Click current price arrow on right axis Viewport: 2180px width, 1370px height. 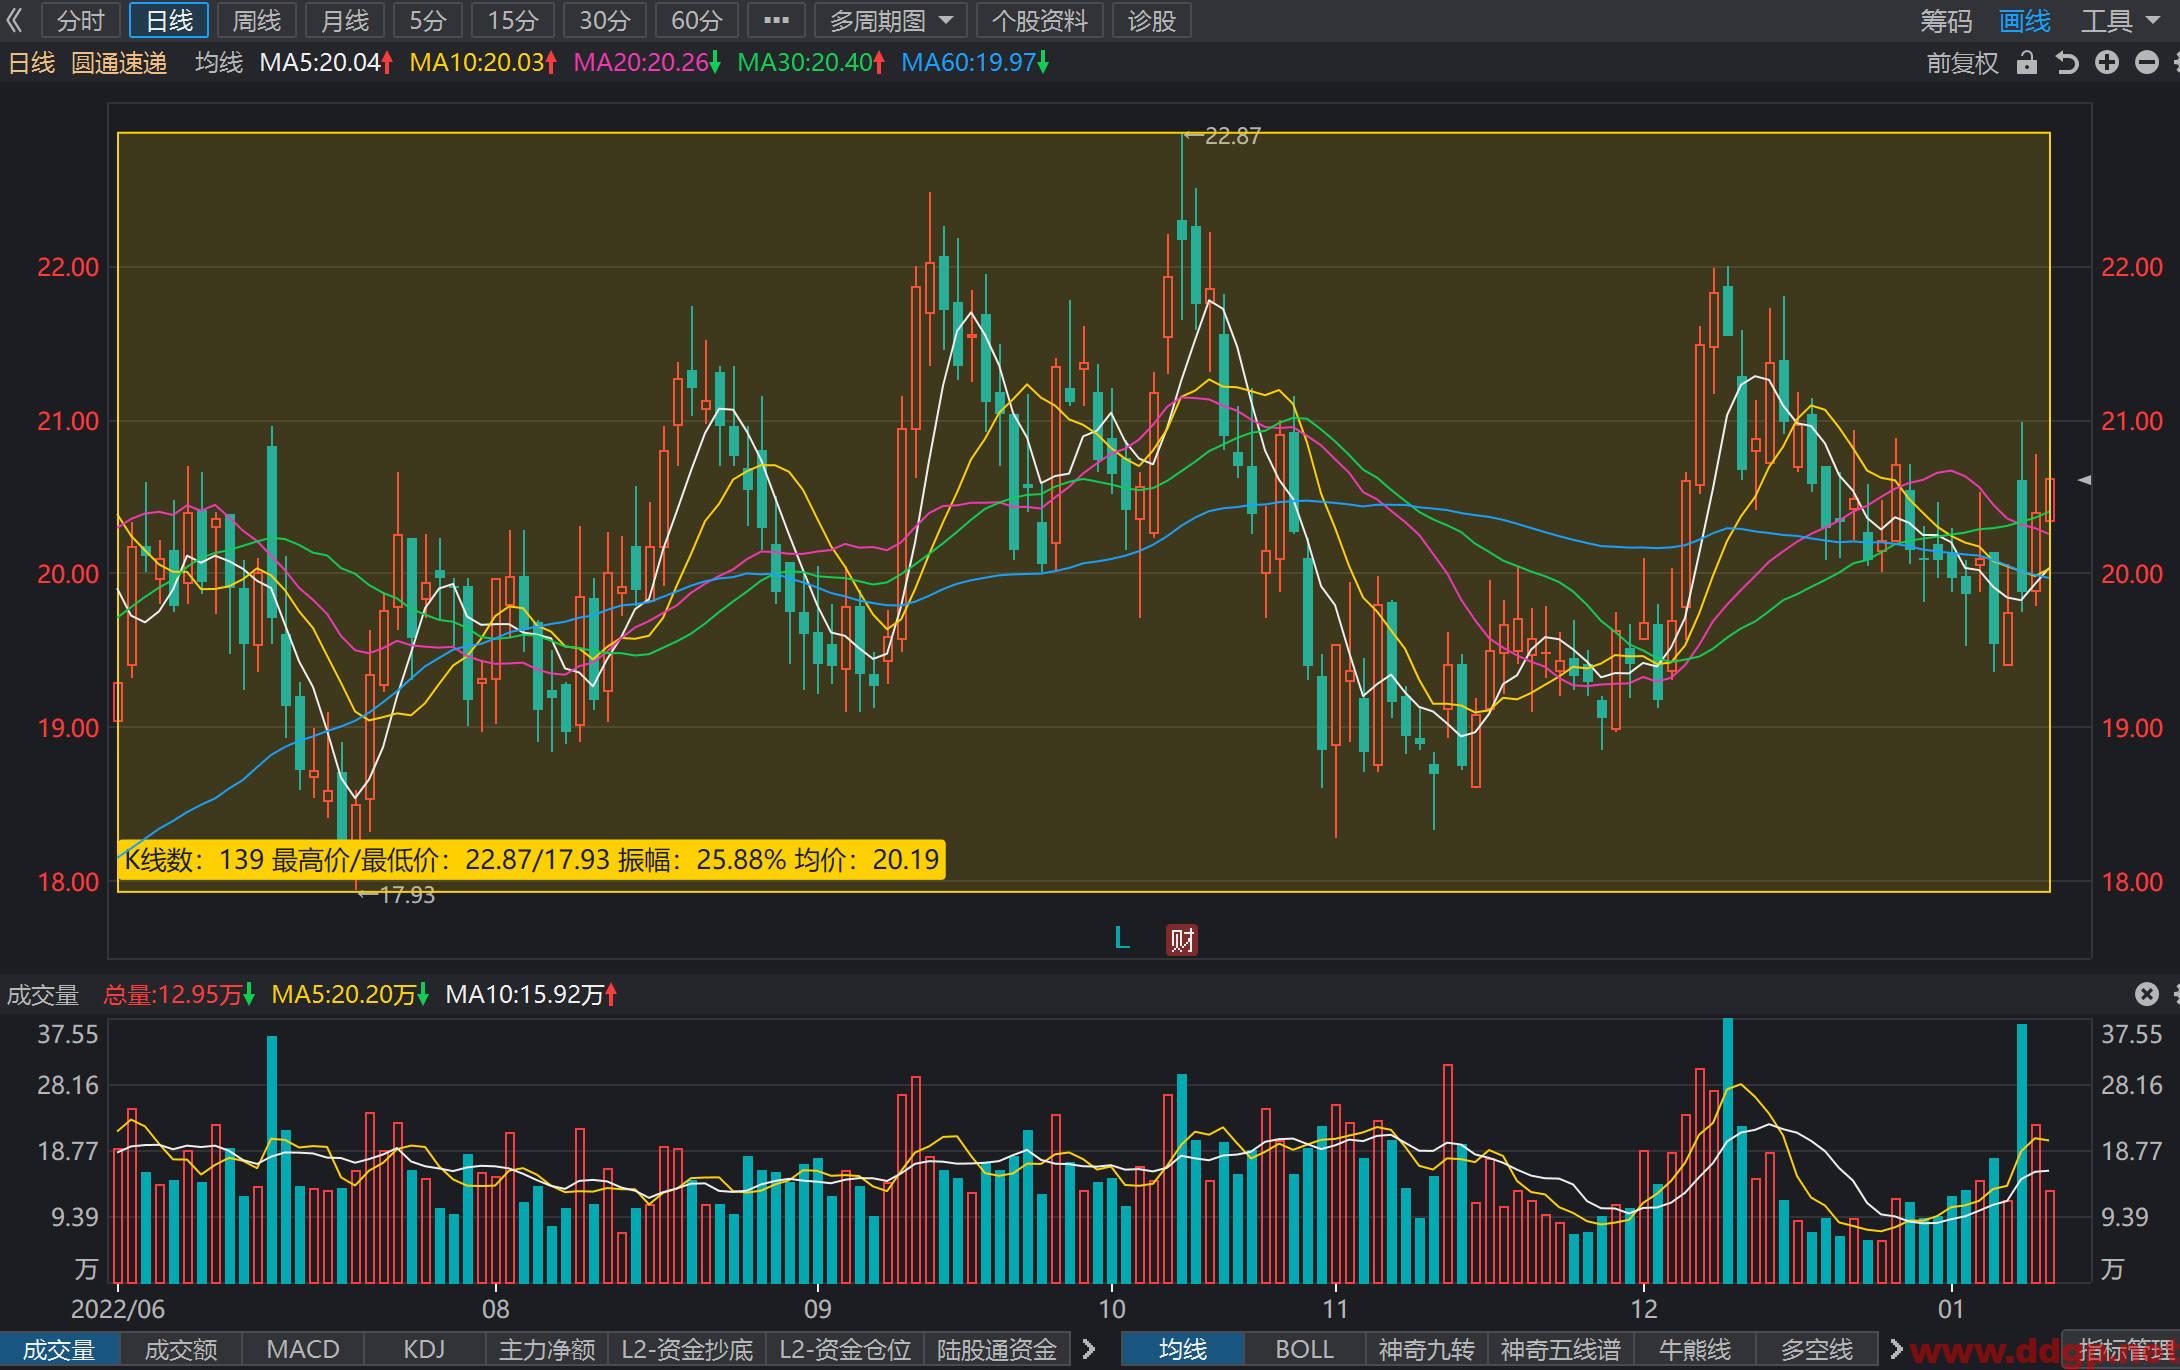pos(2084,480)
